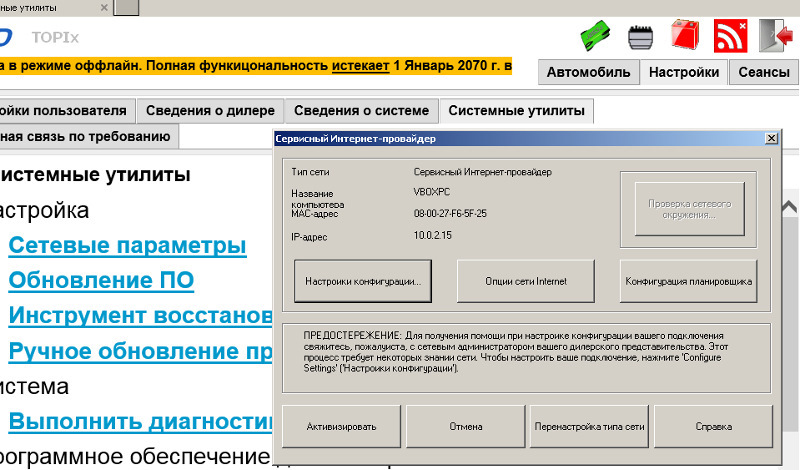The image size is (800, 470).
Task: Click the TOPIx logo text
Action: [55, 37]
